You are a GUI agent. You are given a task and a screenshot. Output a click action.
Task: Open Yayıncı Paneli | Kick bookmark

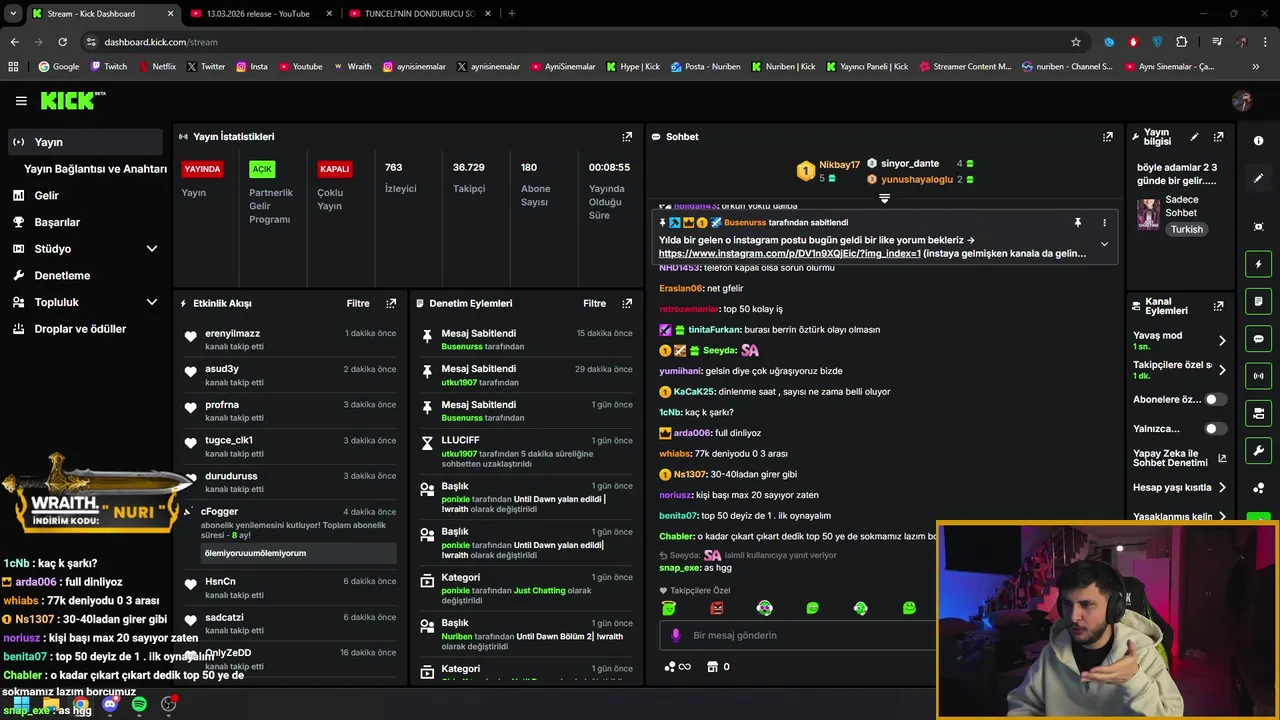coord(867,67)
